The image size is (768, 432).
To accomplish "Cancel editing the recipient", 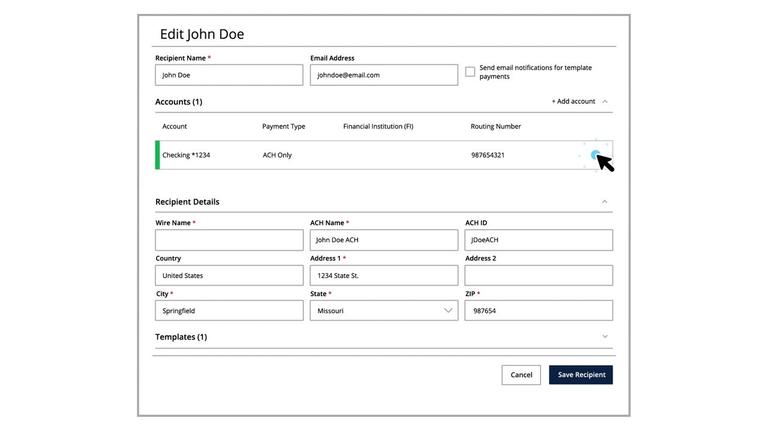I will [x=521, y=375].
